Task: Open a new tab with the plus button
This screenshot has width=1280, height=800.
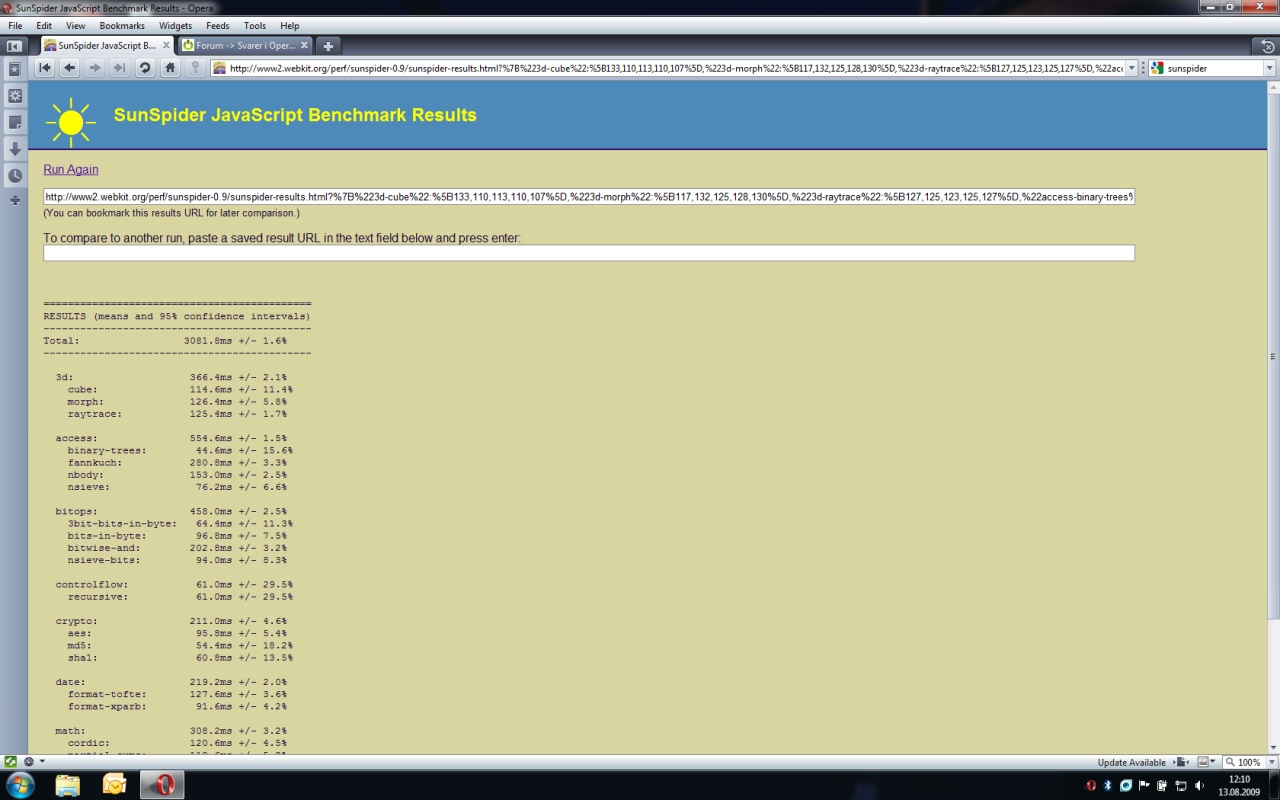Action: click(328, 46)
